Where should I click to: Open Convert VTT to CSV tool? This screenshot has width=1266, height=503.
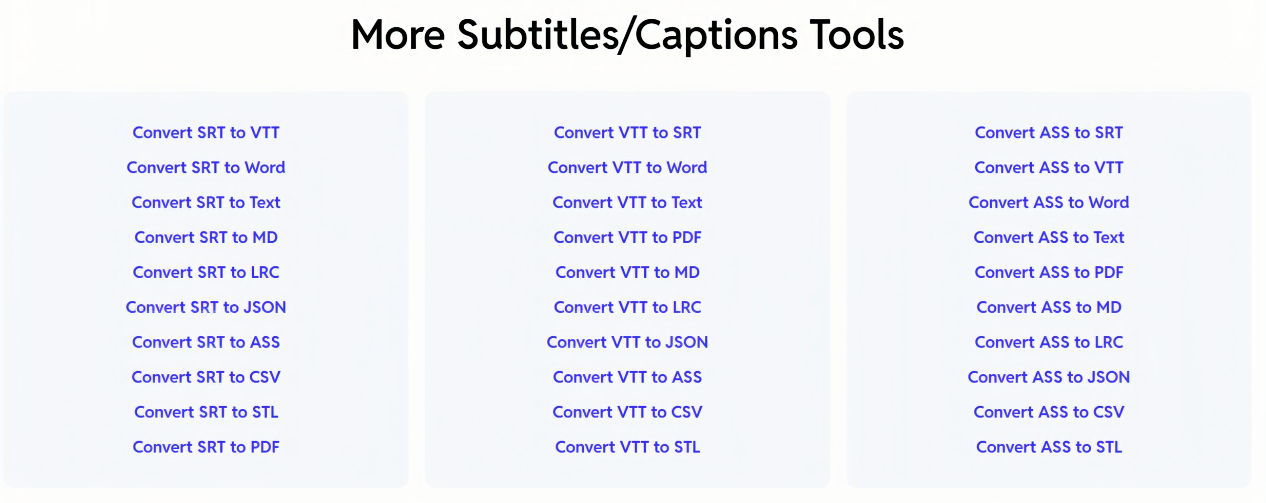pyautogui.click(x=628, y=412)
